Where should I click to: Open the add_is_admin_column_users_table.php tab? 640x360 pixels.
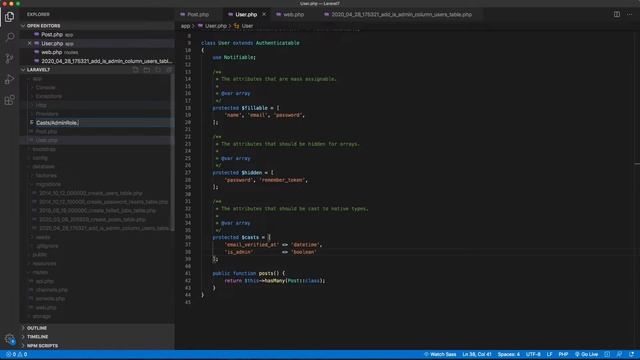click(x=401, y=14)
